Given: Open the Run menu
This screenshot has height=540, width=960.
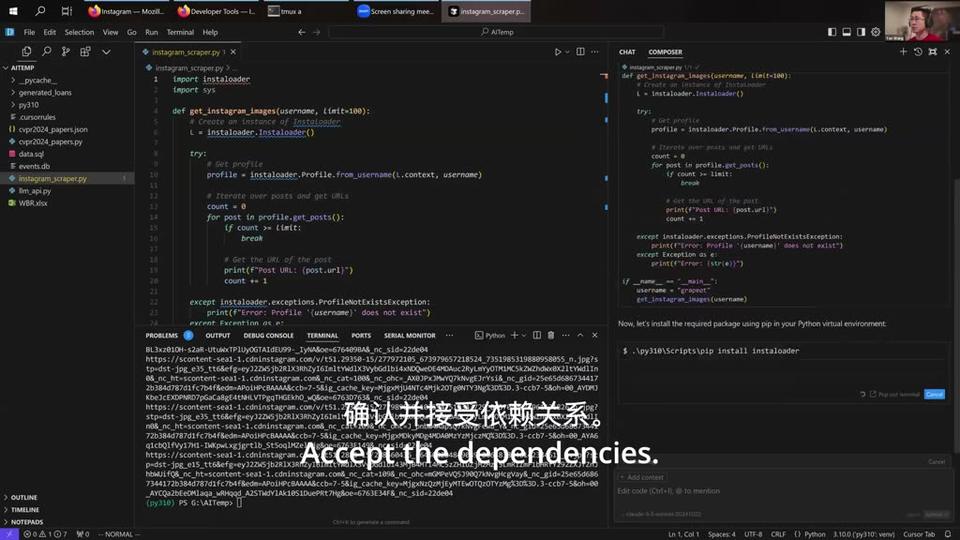Looking at the screenshot, I should coord(151,32).
